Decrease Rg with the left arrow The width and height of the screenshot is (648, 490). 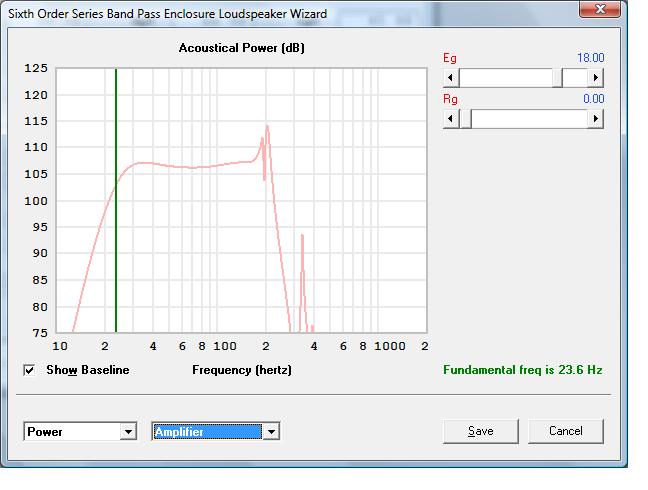tap(451, 119)
